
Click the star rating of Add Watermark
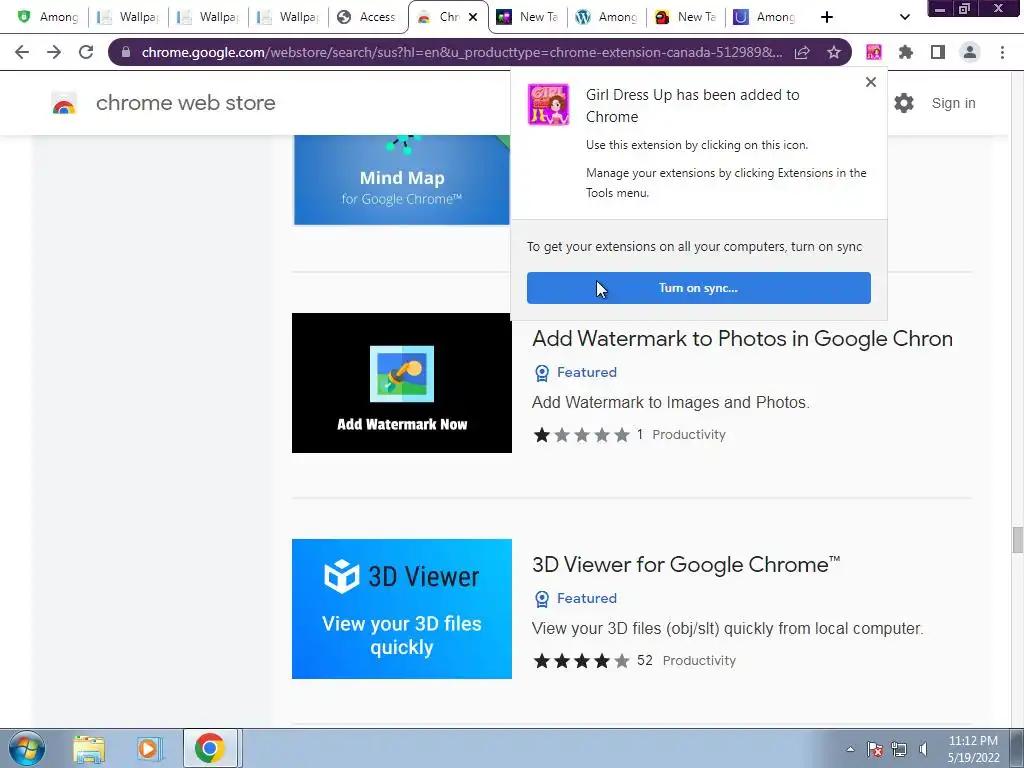click(x=581, y=435)
